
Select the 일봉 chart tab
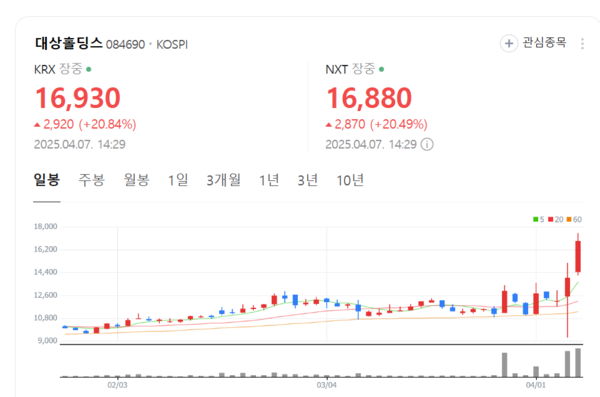[47, 180]
